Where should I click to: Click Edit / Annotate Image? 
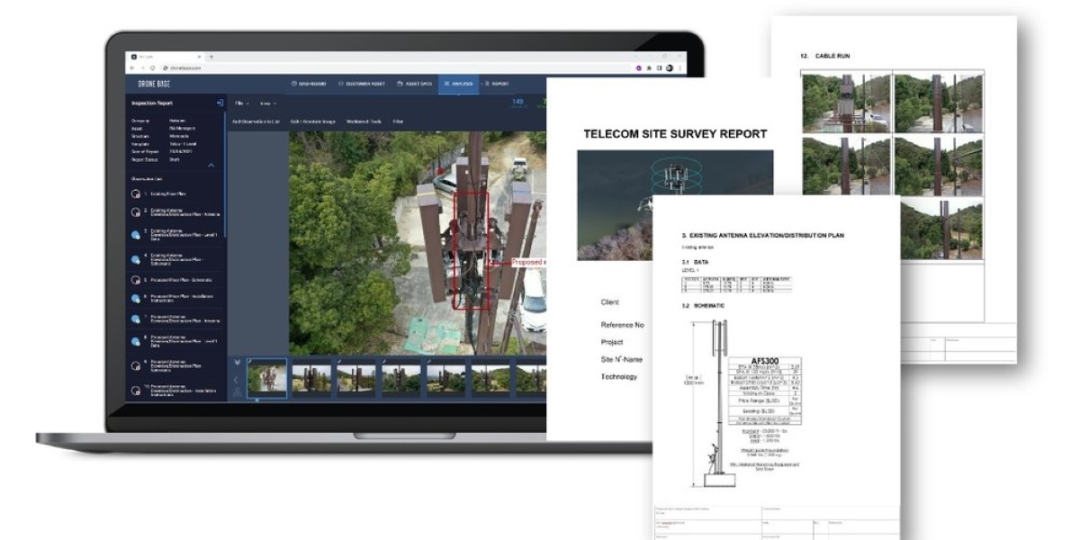(x=313, y=122)
